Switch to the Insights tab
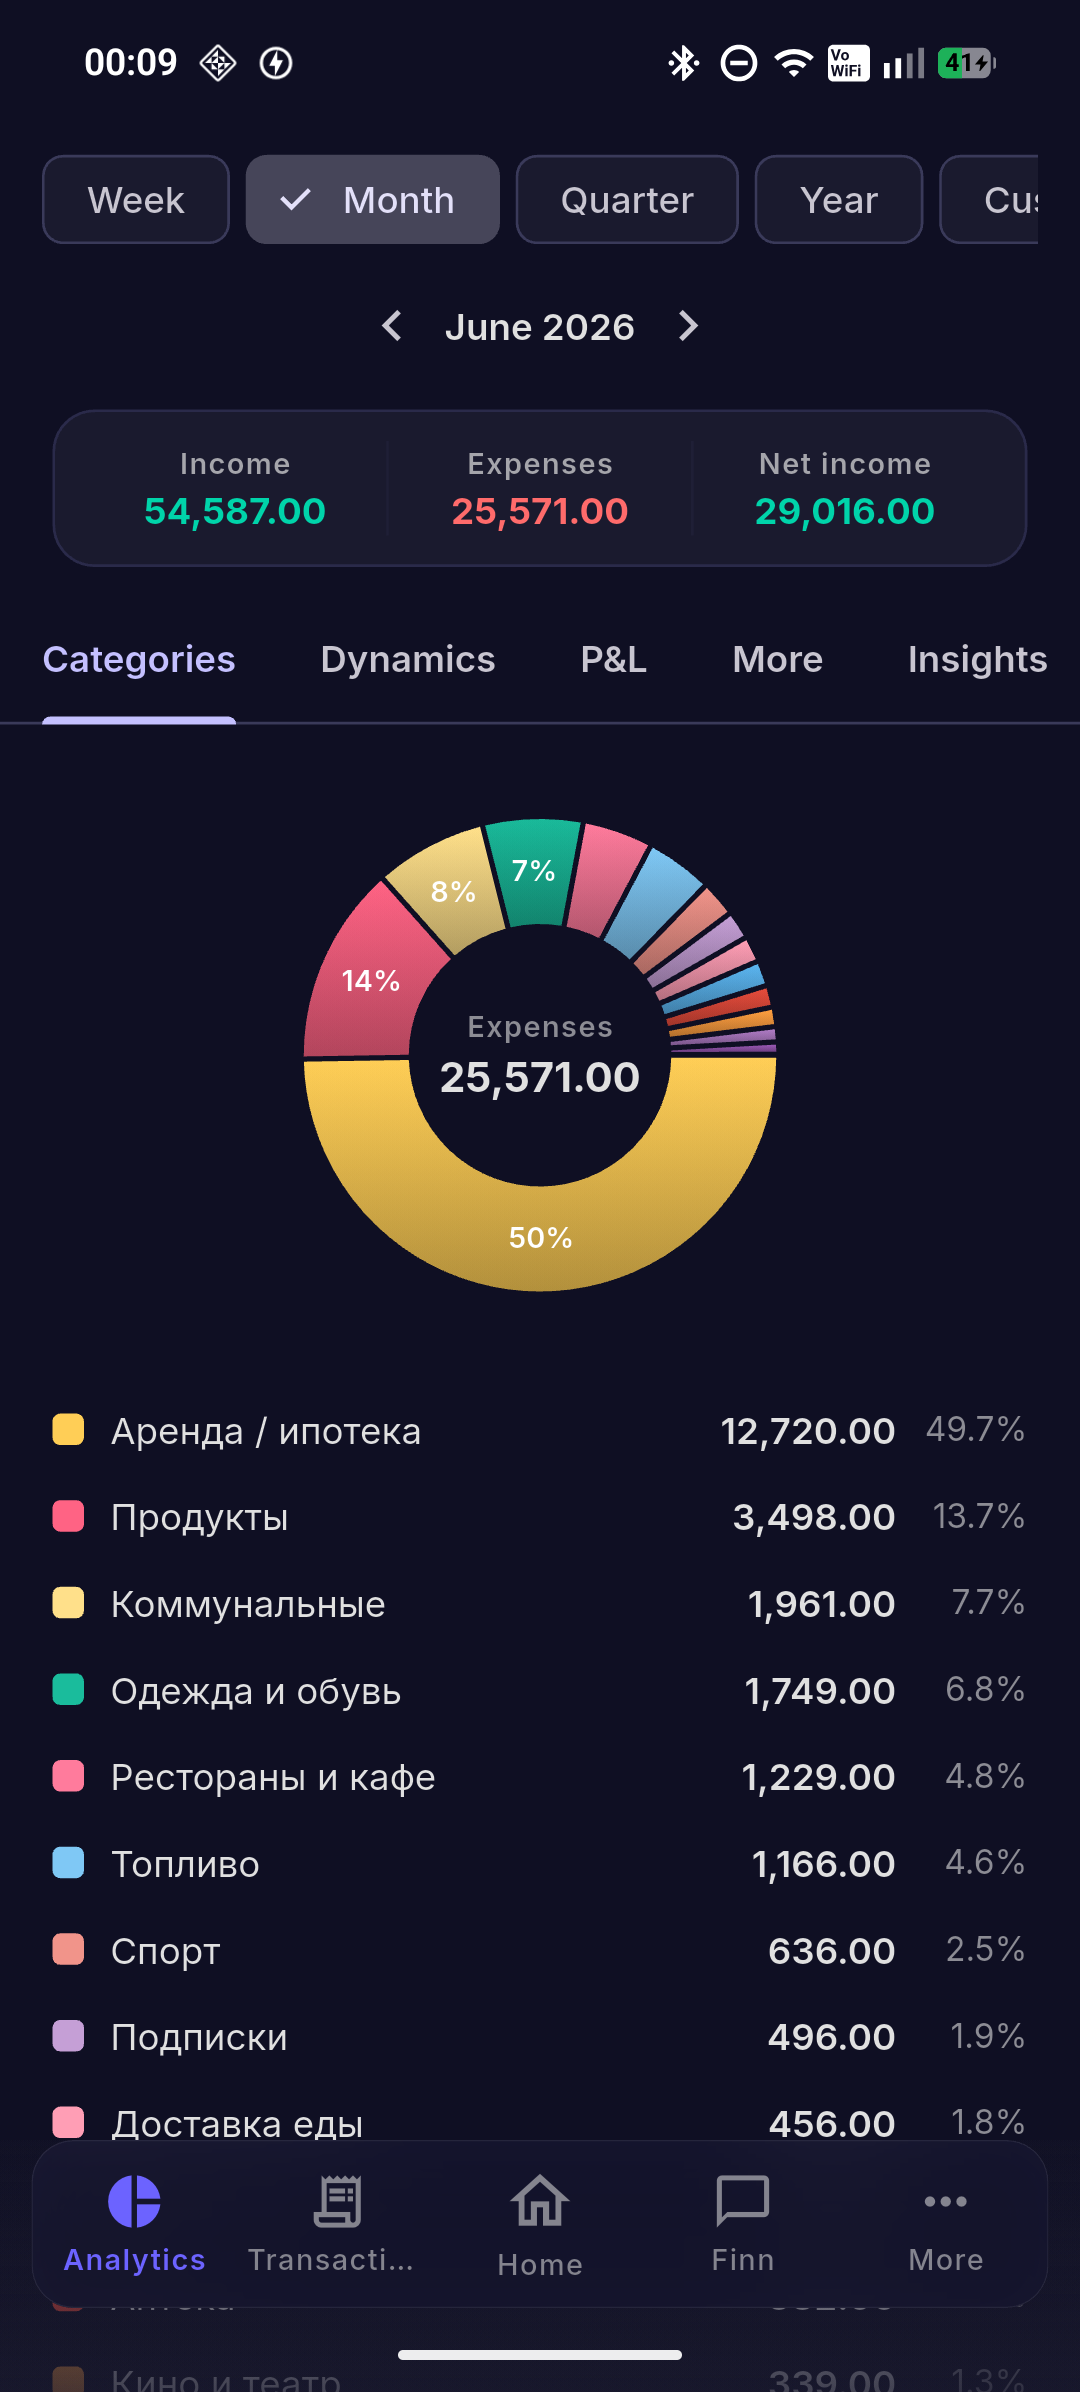 click(x=978, y=660)
